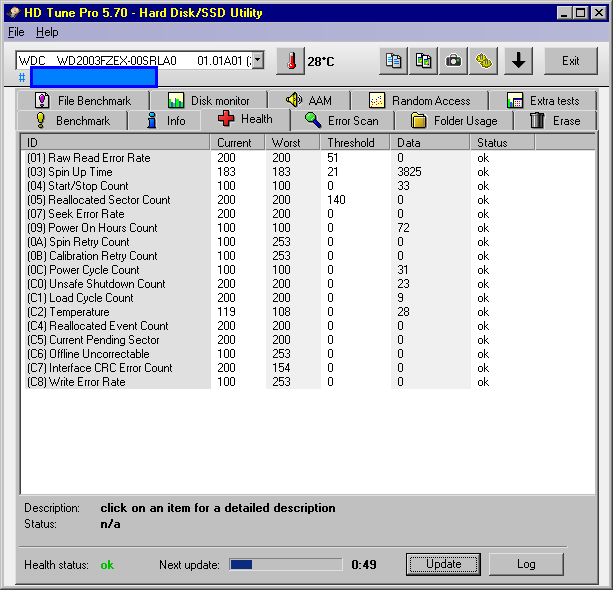This screenshot has width=613, height=590.
Task: Open the File menu
Action: [x=16, y=32]
